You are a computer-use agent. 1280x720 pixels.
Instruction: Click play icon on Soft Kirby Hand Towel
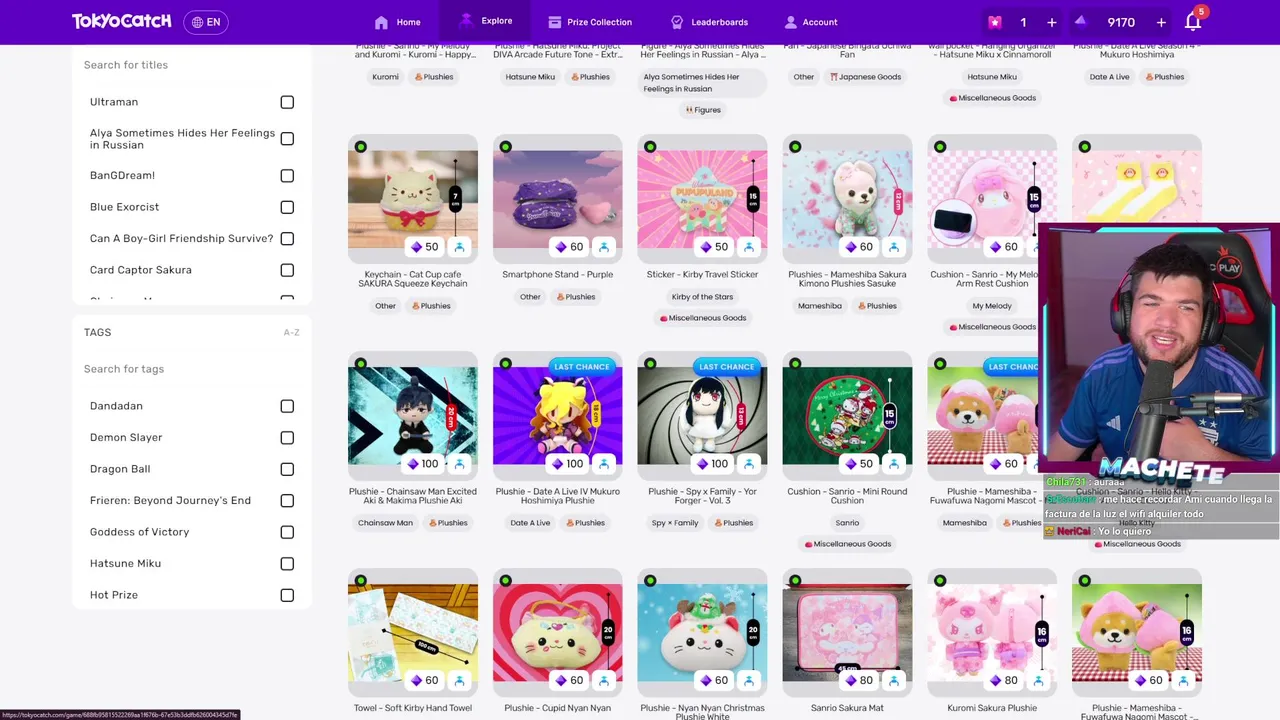click(x=459, y=680)
